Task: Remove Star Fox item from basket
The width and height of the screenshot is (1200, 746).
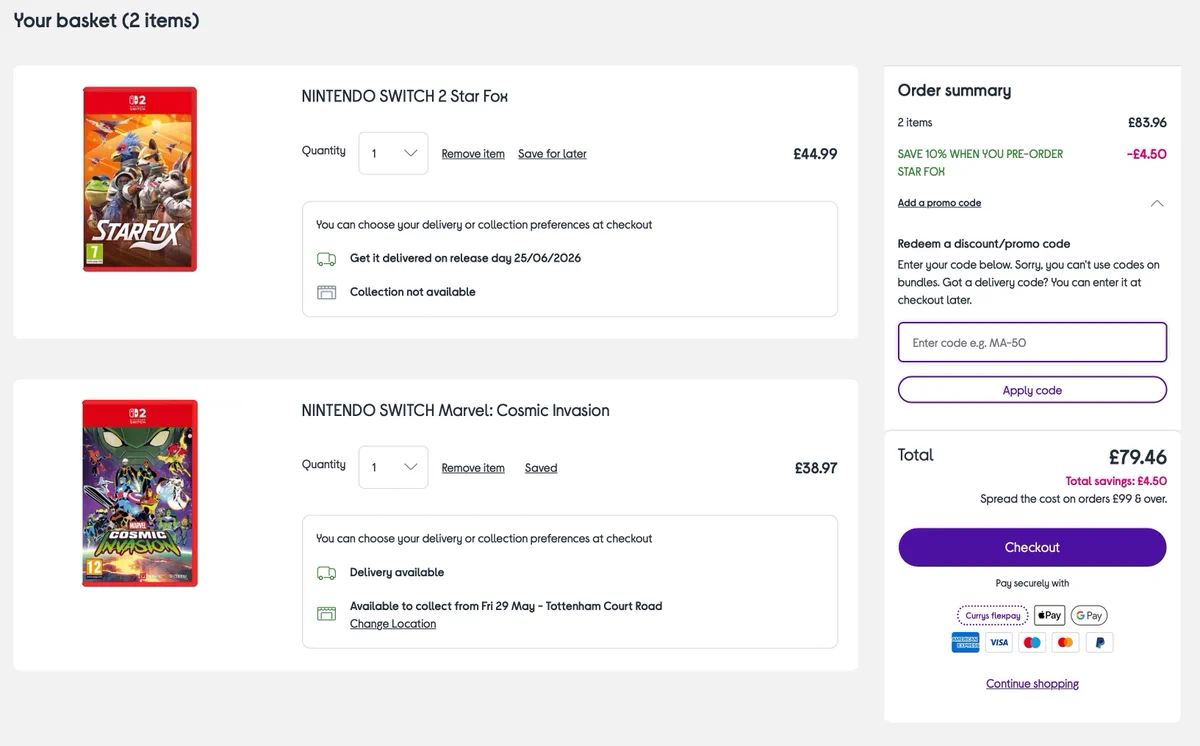Action: coord(473,154)
